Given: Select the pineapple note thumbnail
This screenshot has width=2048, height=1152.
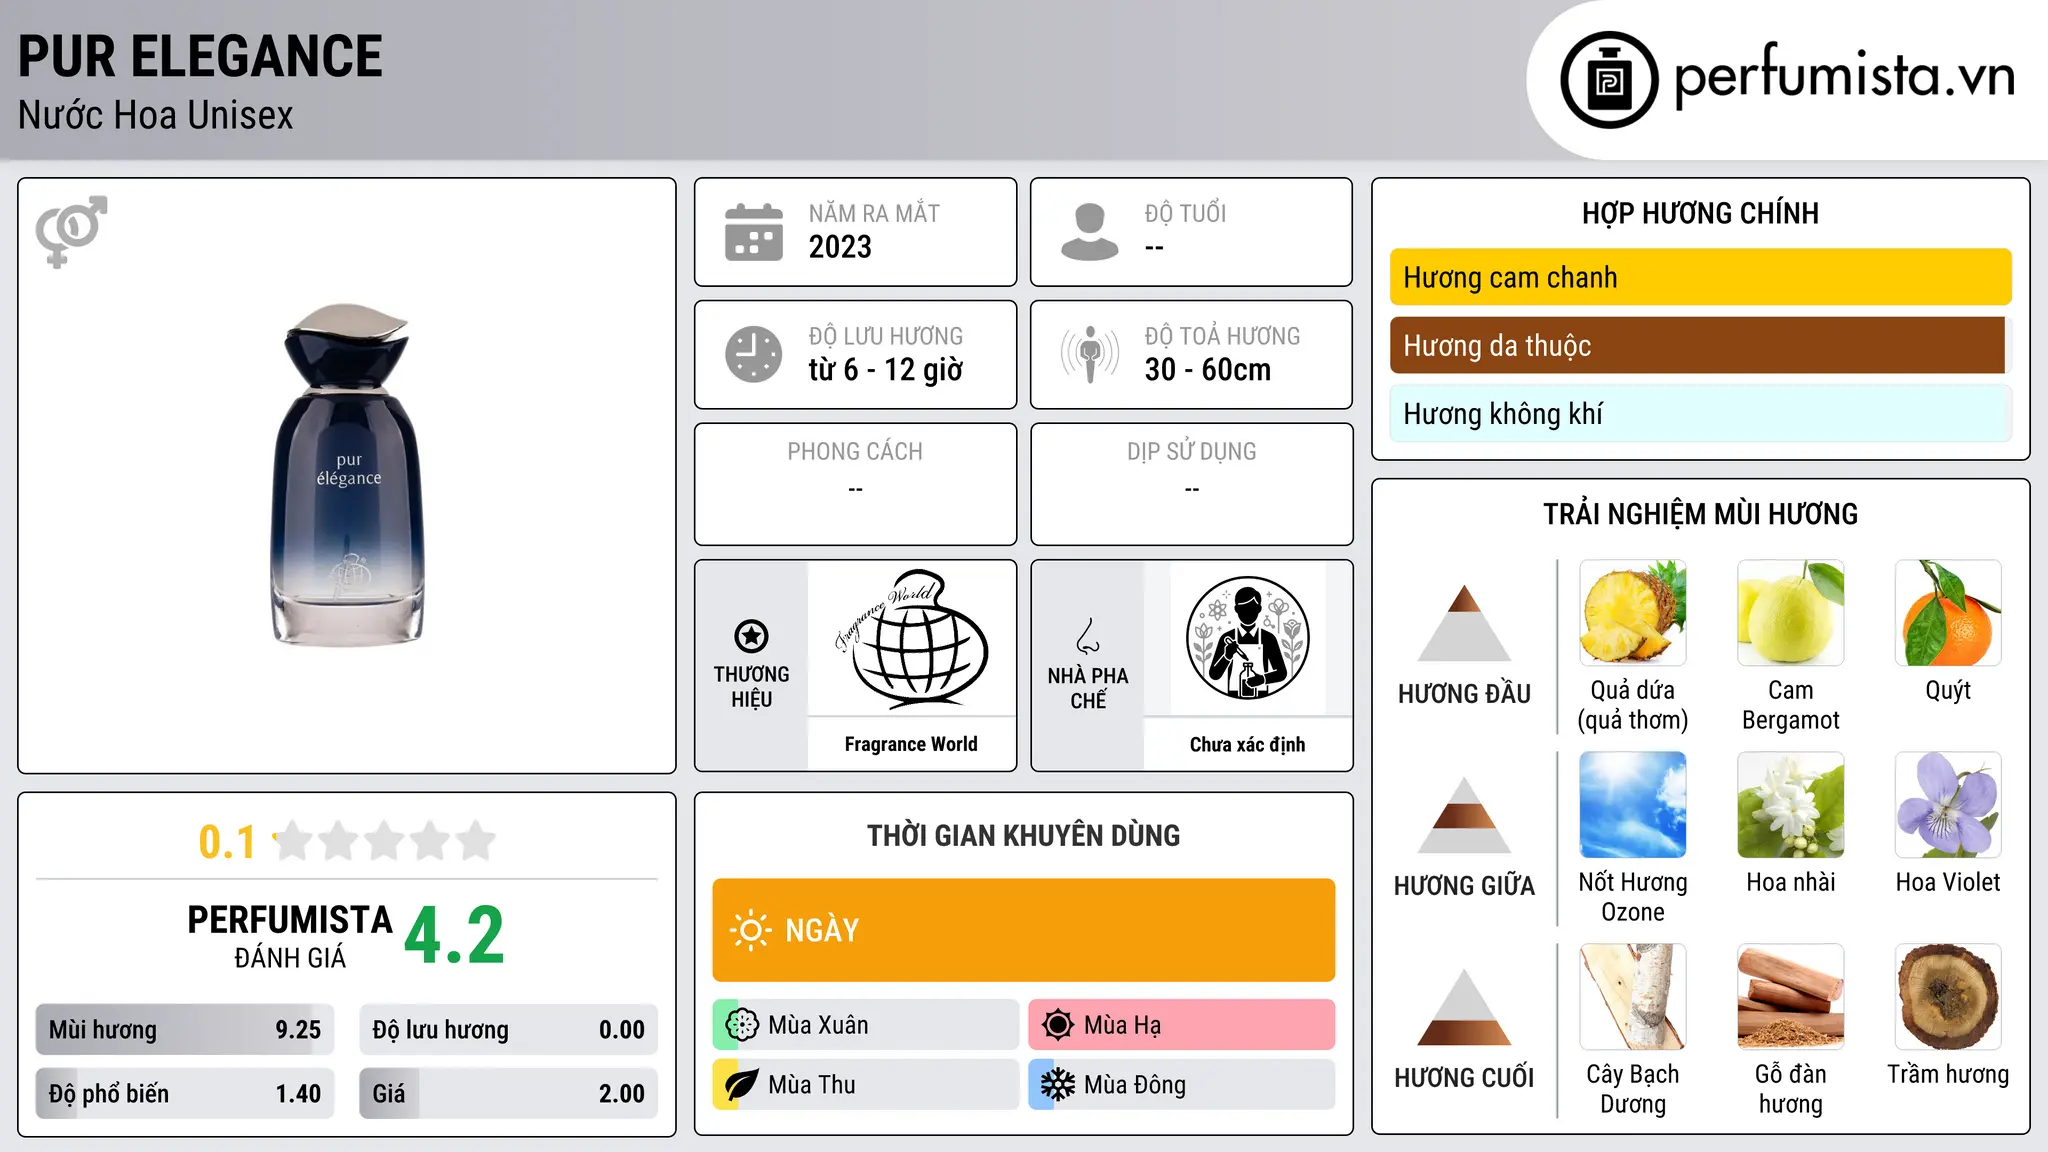Looking at the screenshot, I should pos(1633,613).
